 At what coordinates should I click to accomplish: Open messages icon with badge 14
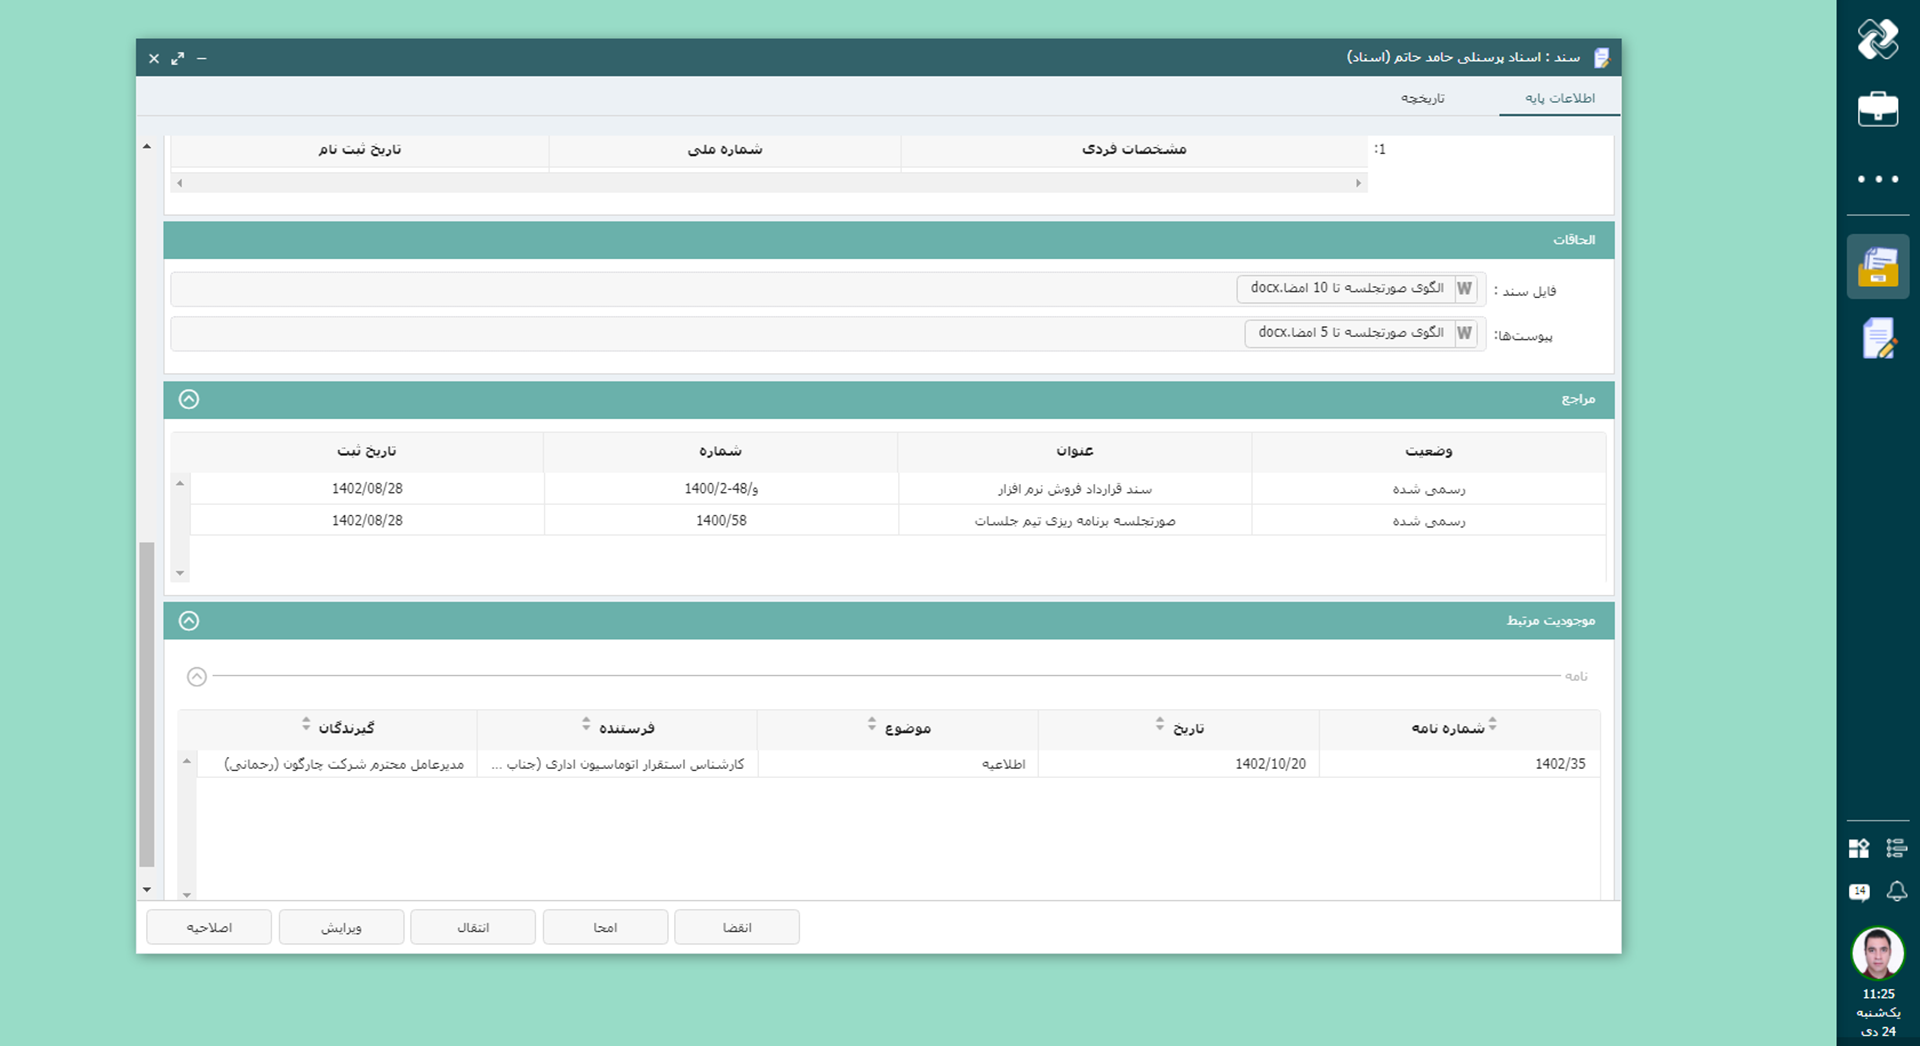pos(1859,891)
